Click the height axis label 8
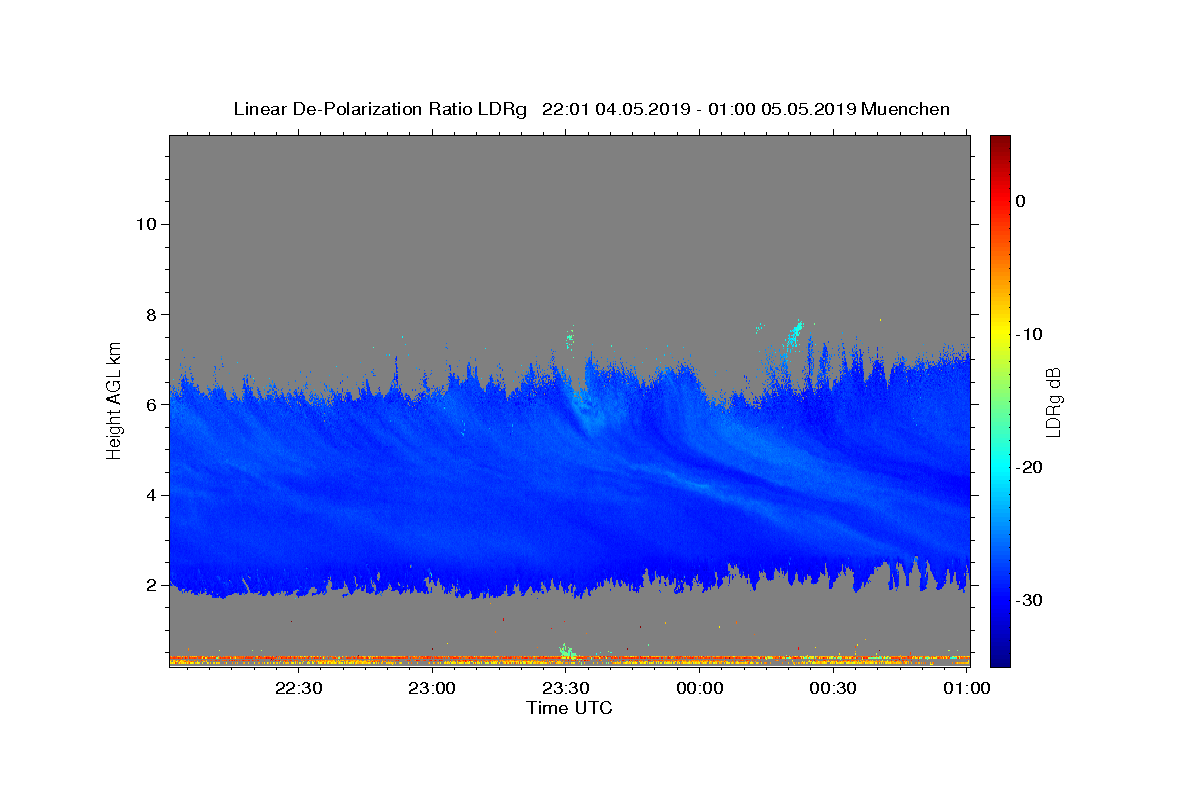1200x800 pixels. click(x=152, y=314)
